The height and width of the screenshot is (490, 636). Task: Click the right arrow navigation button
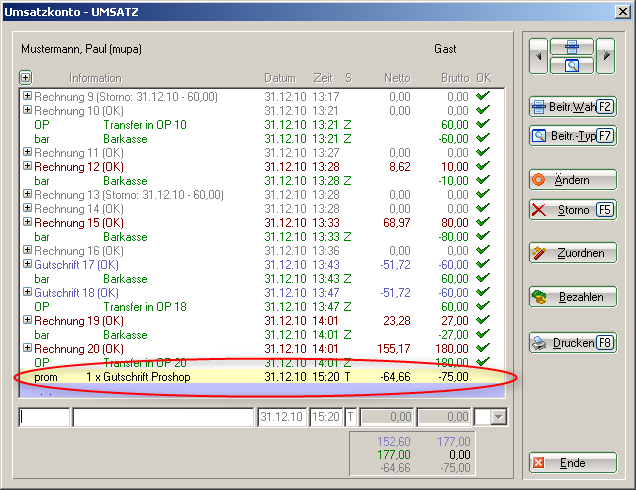[x=605, y=57]
